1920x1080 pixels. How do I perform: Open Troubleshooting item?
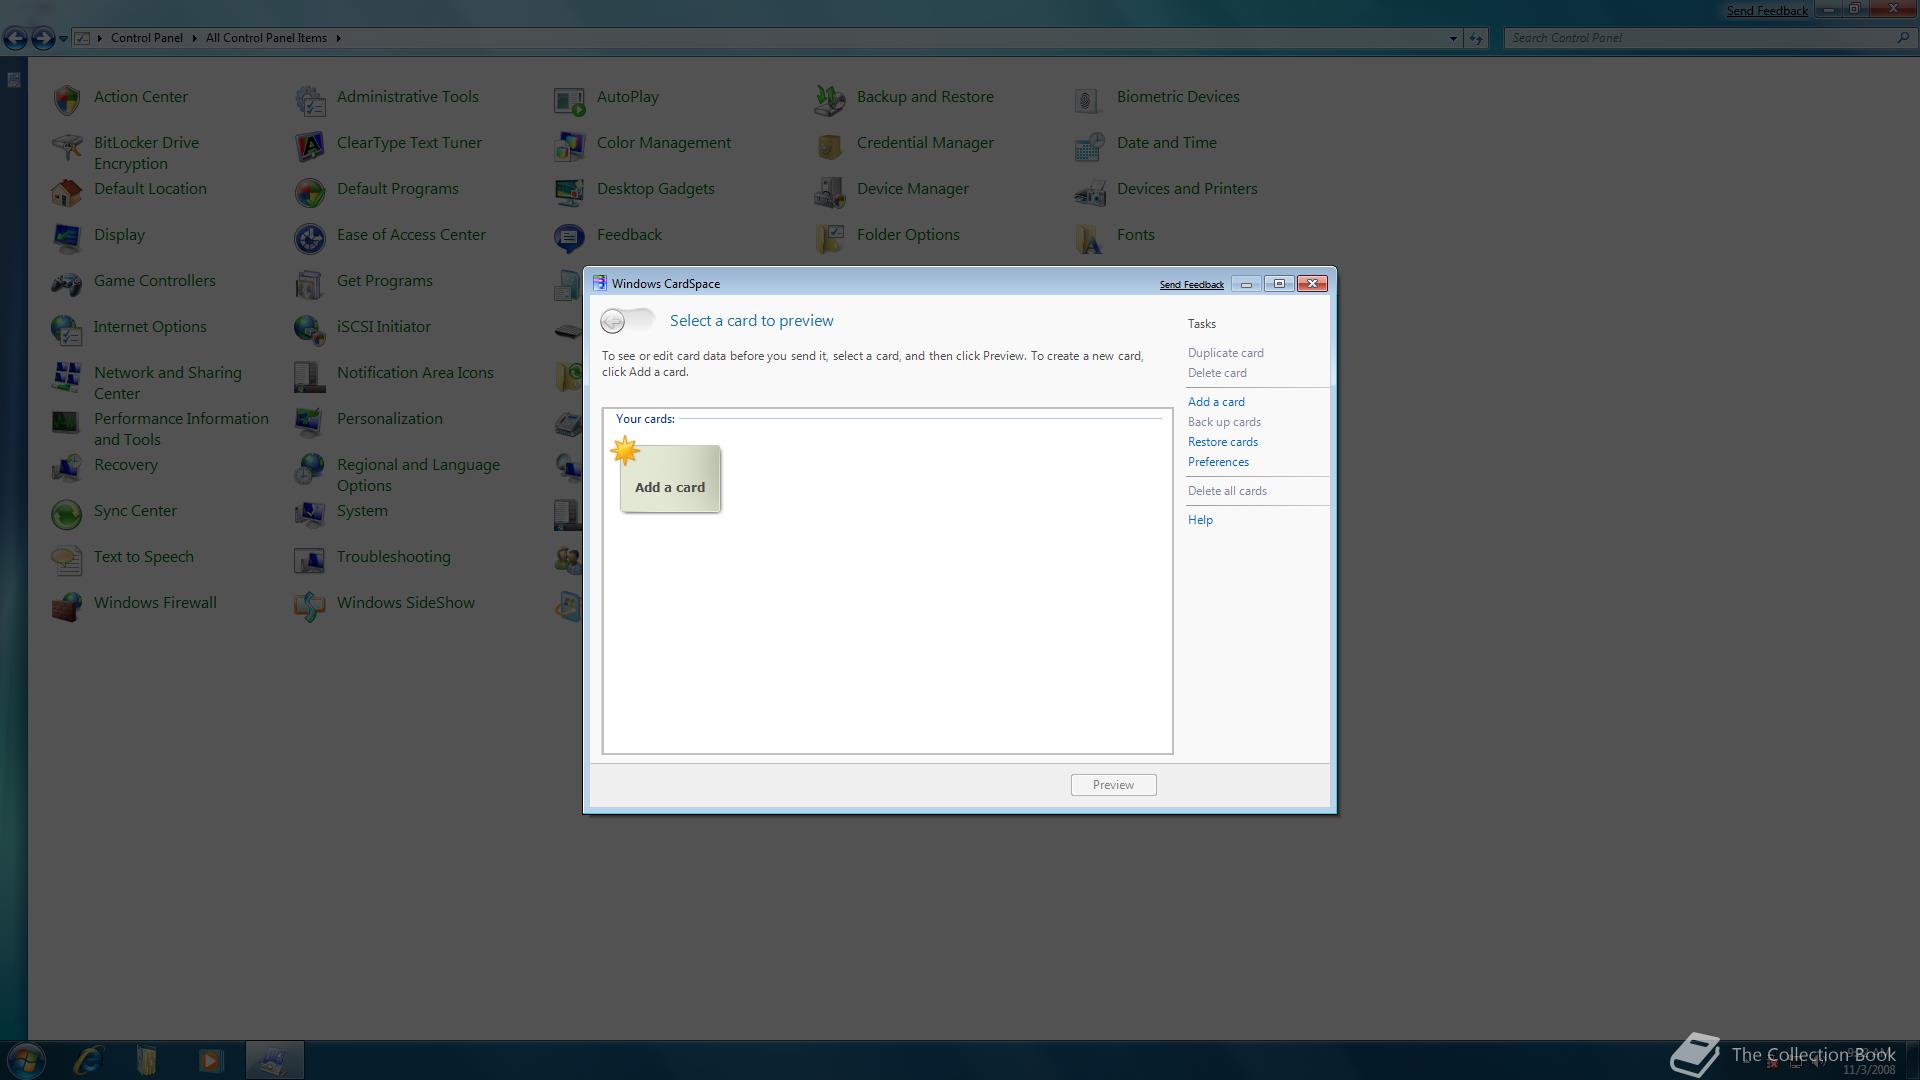pyautogui.click(x=393, y=557)
